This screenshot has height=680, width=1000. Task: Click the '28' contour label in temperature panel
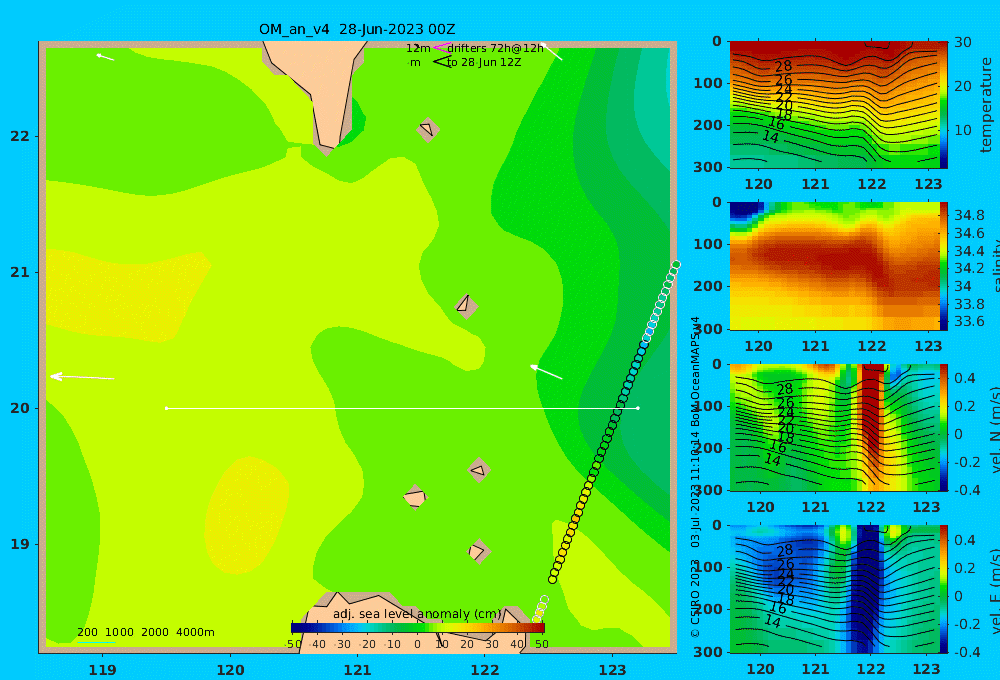(783, 66)
